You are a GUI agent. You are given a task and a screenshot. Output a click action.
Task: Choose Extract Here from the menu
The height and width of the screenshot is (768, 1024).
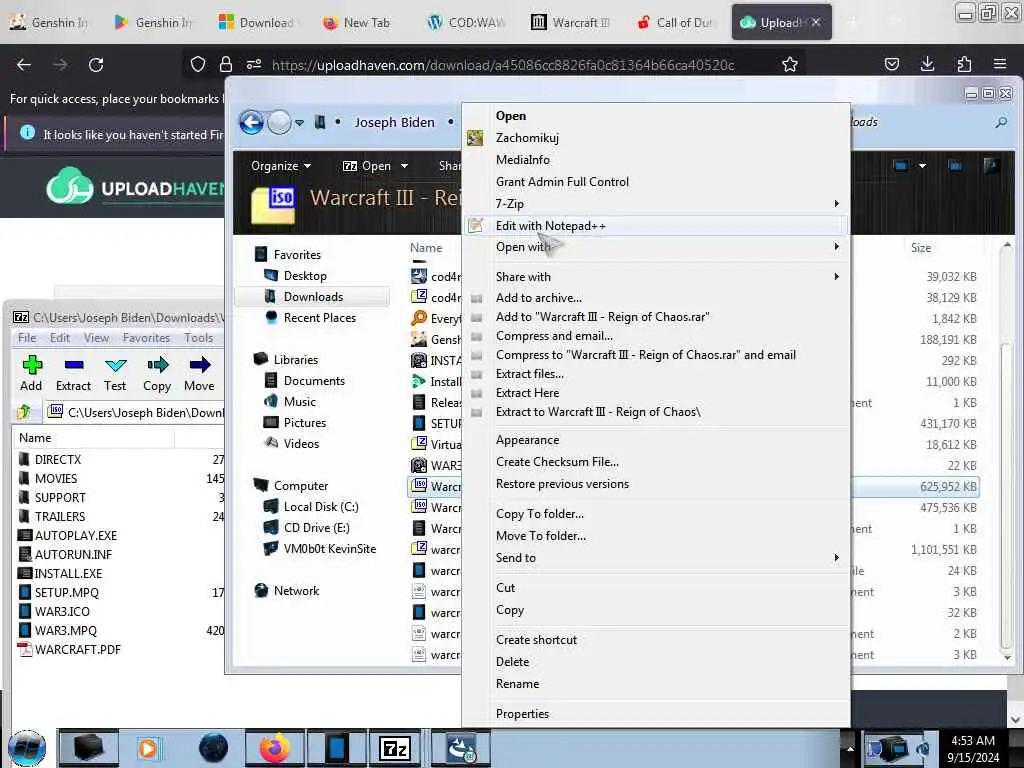coord(655,393)
